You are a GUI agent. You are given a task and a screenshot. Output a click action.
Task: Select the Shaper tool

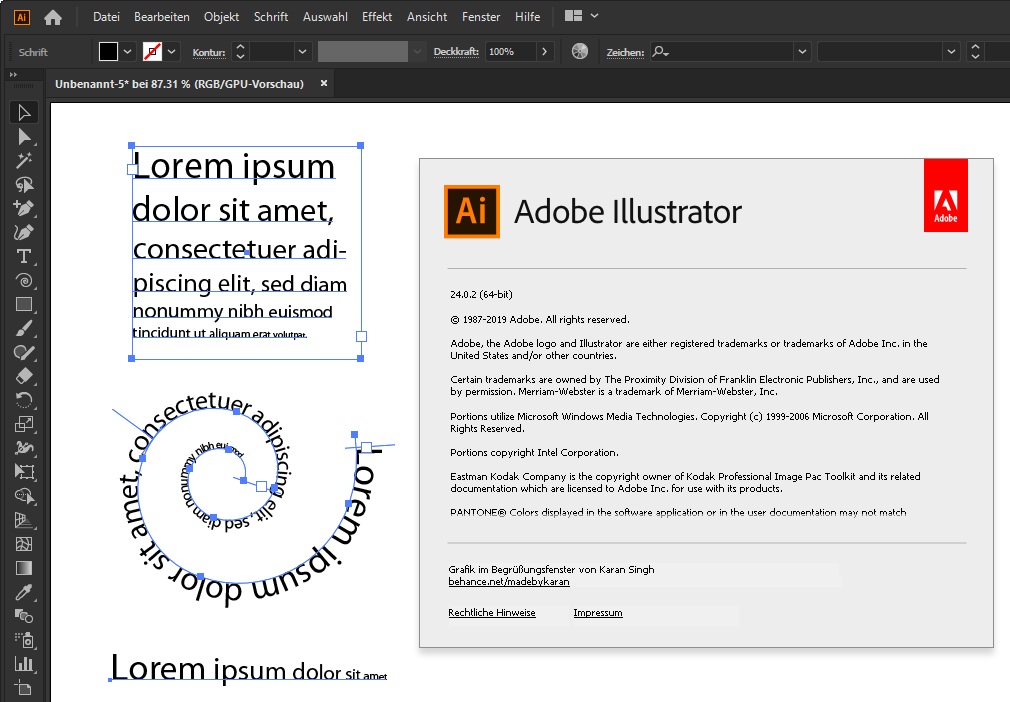click(x=24, y=352)
